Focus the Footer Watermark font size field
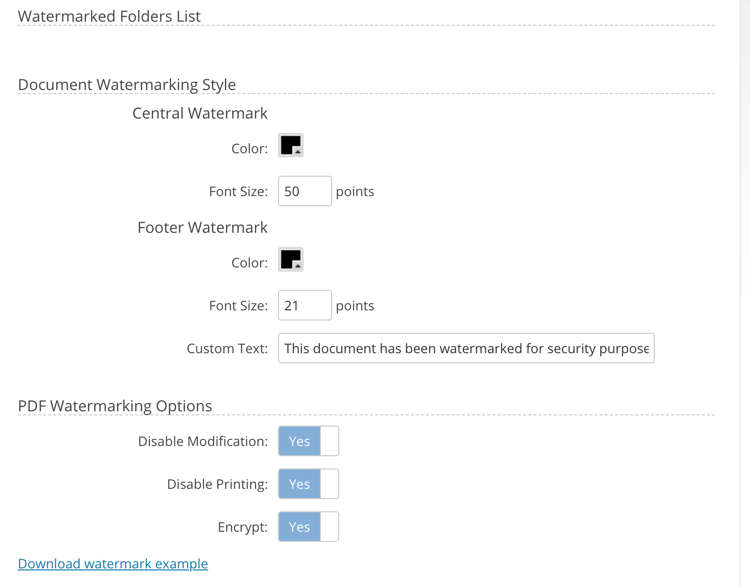 304,305
